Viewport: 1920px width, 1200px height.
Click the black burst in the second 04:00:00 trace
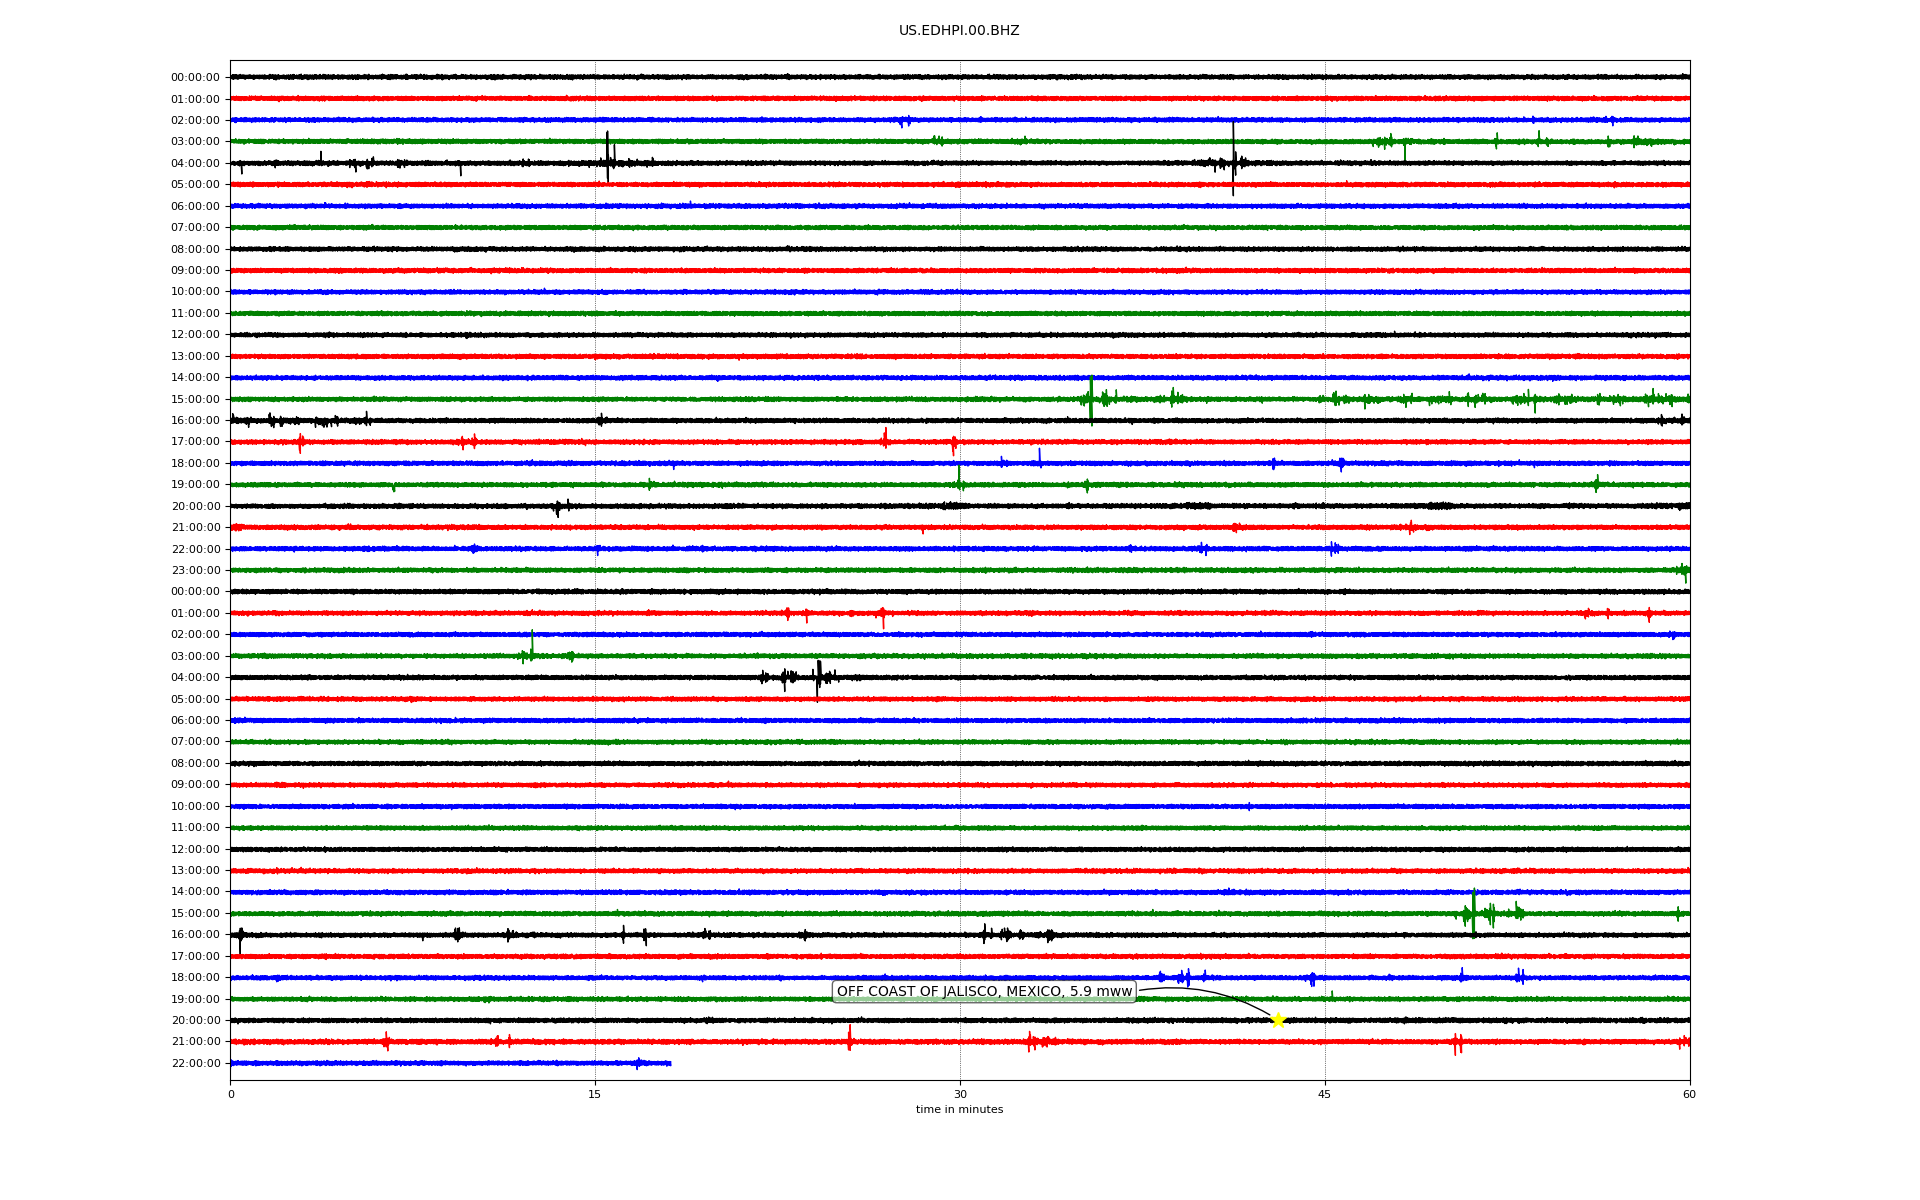coord(818,677)
